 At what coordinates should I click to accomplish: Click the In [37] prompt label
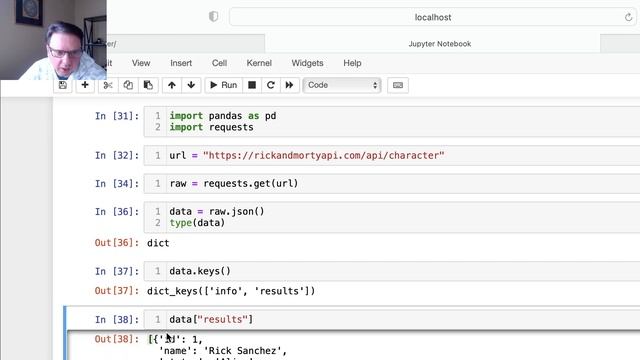pos(117,271)
